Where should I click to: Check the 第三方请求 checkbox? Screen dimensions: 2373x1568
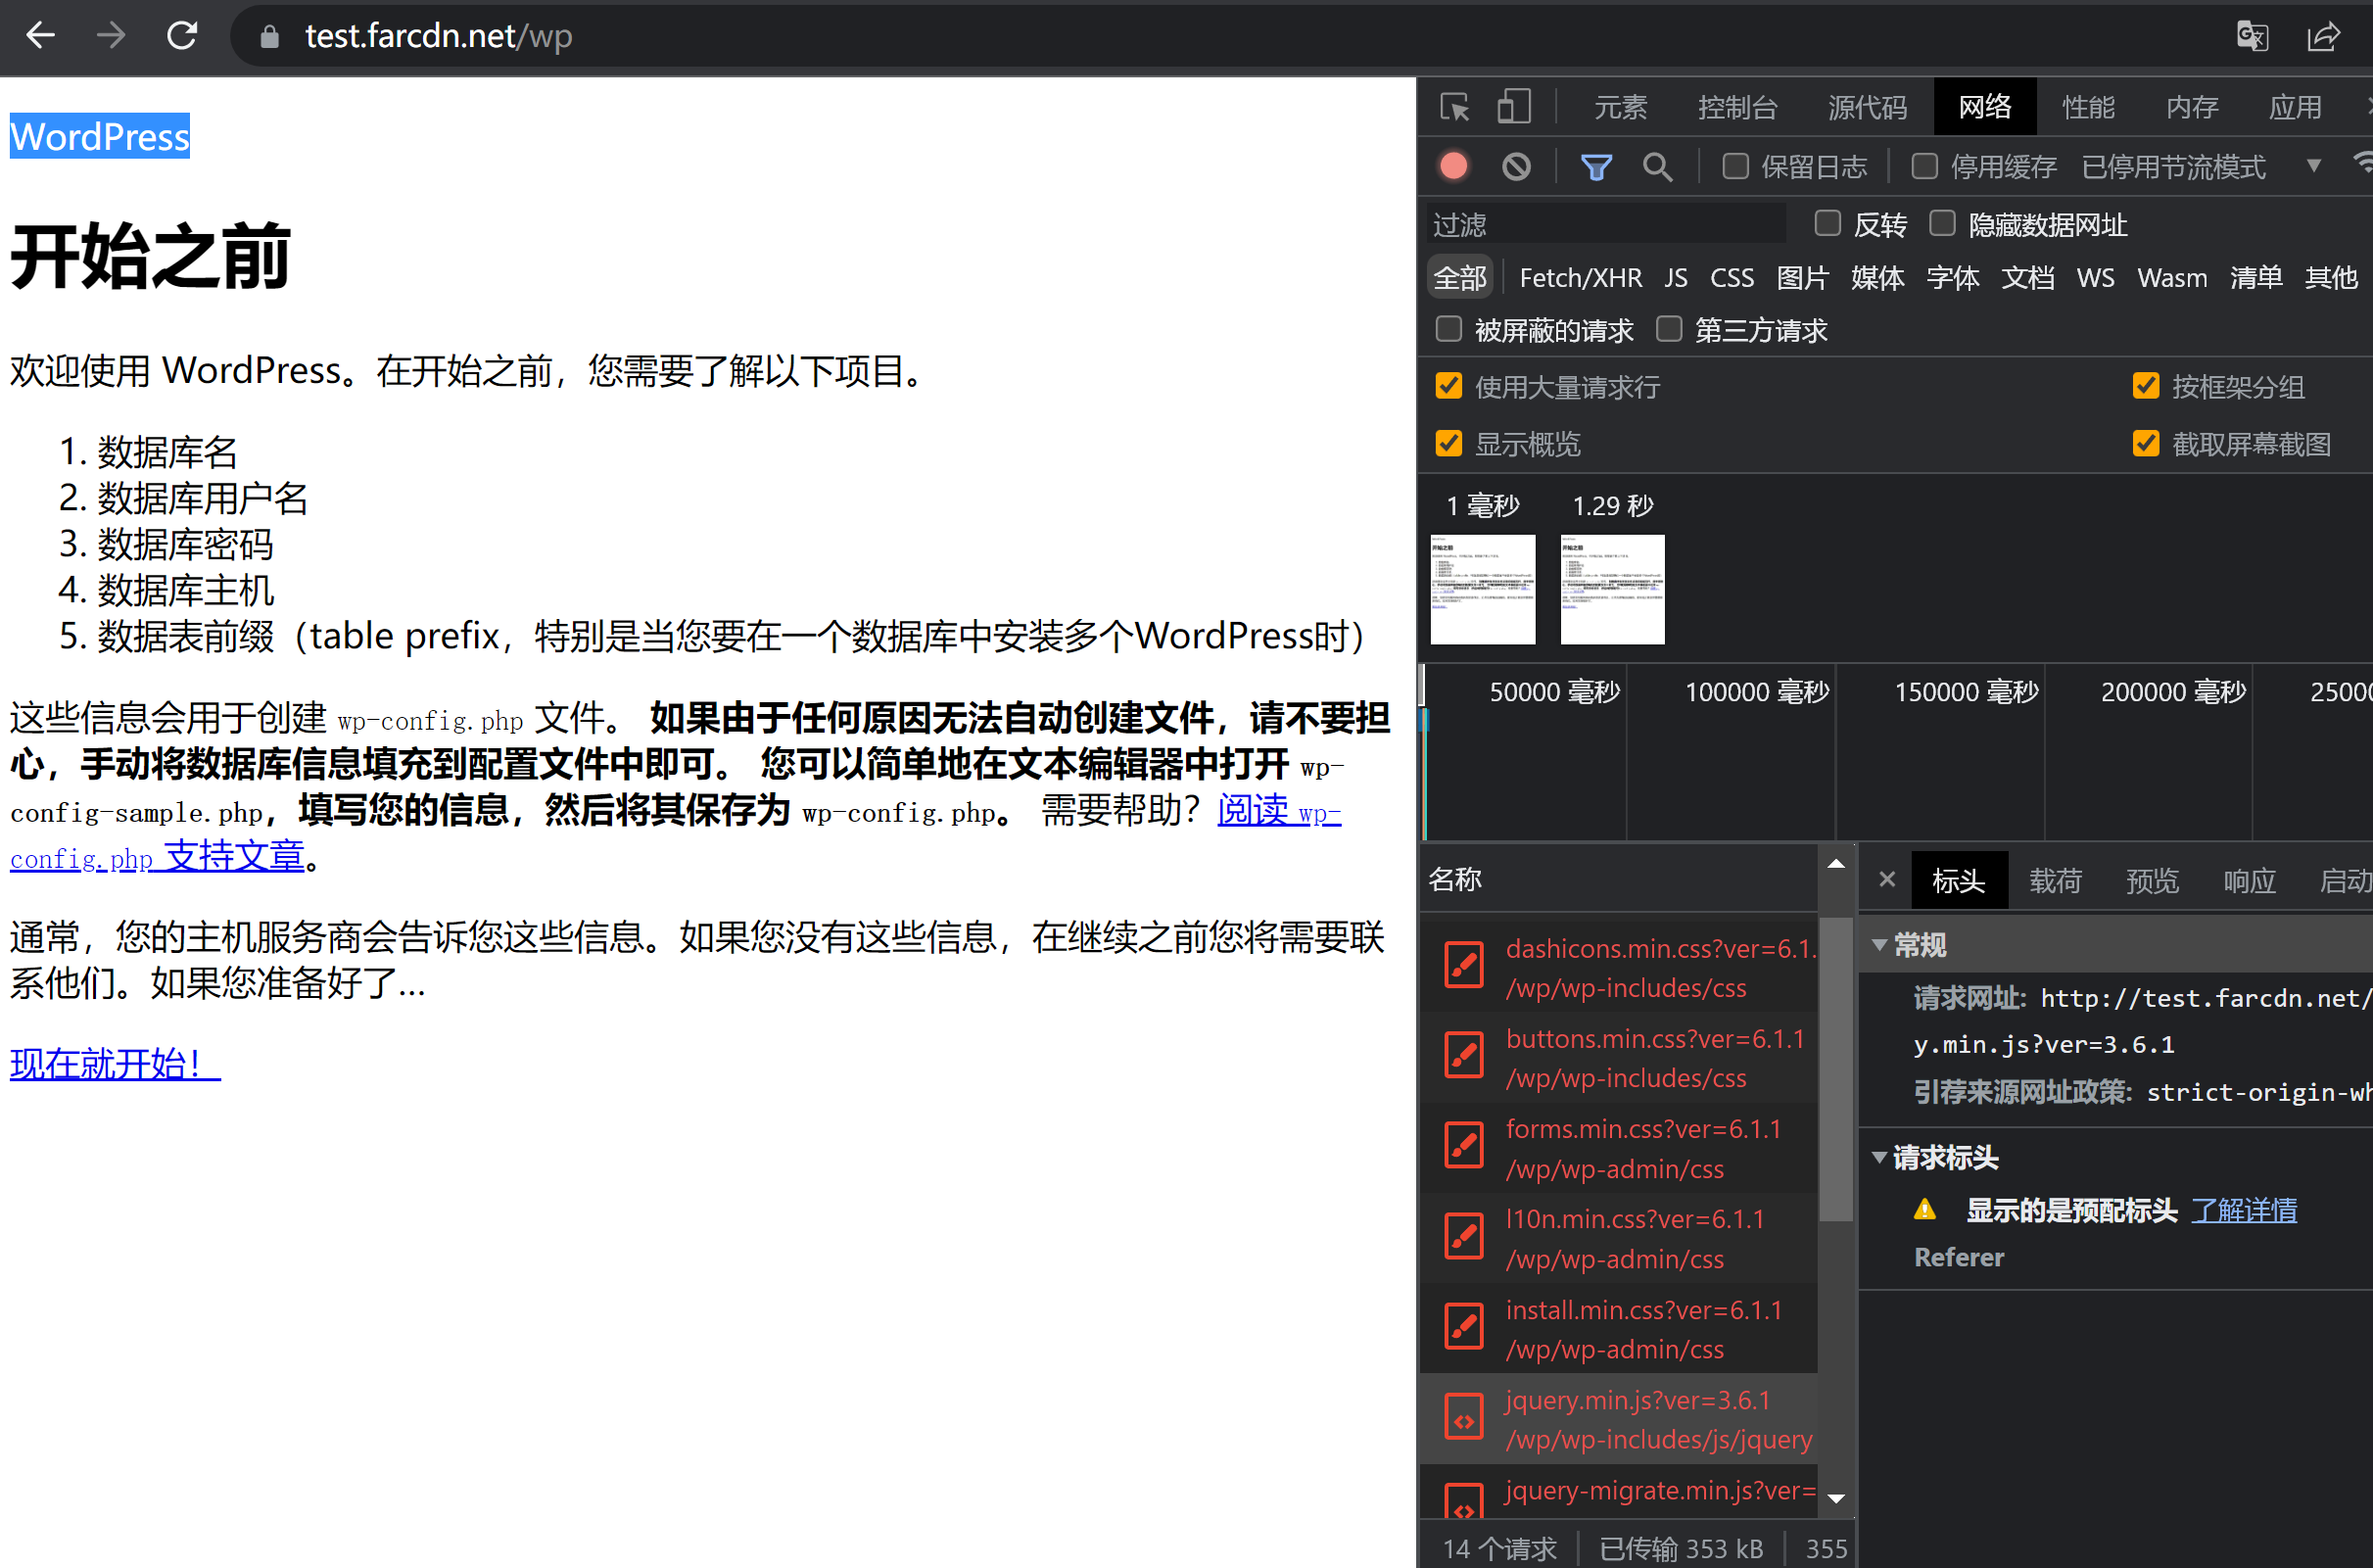pyautogui.click(x=1668, y=329)
